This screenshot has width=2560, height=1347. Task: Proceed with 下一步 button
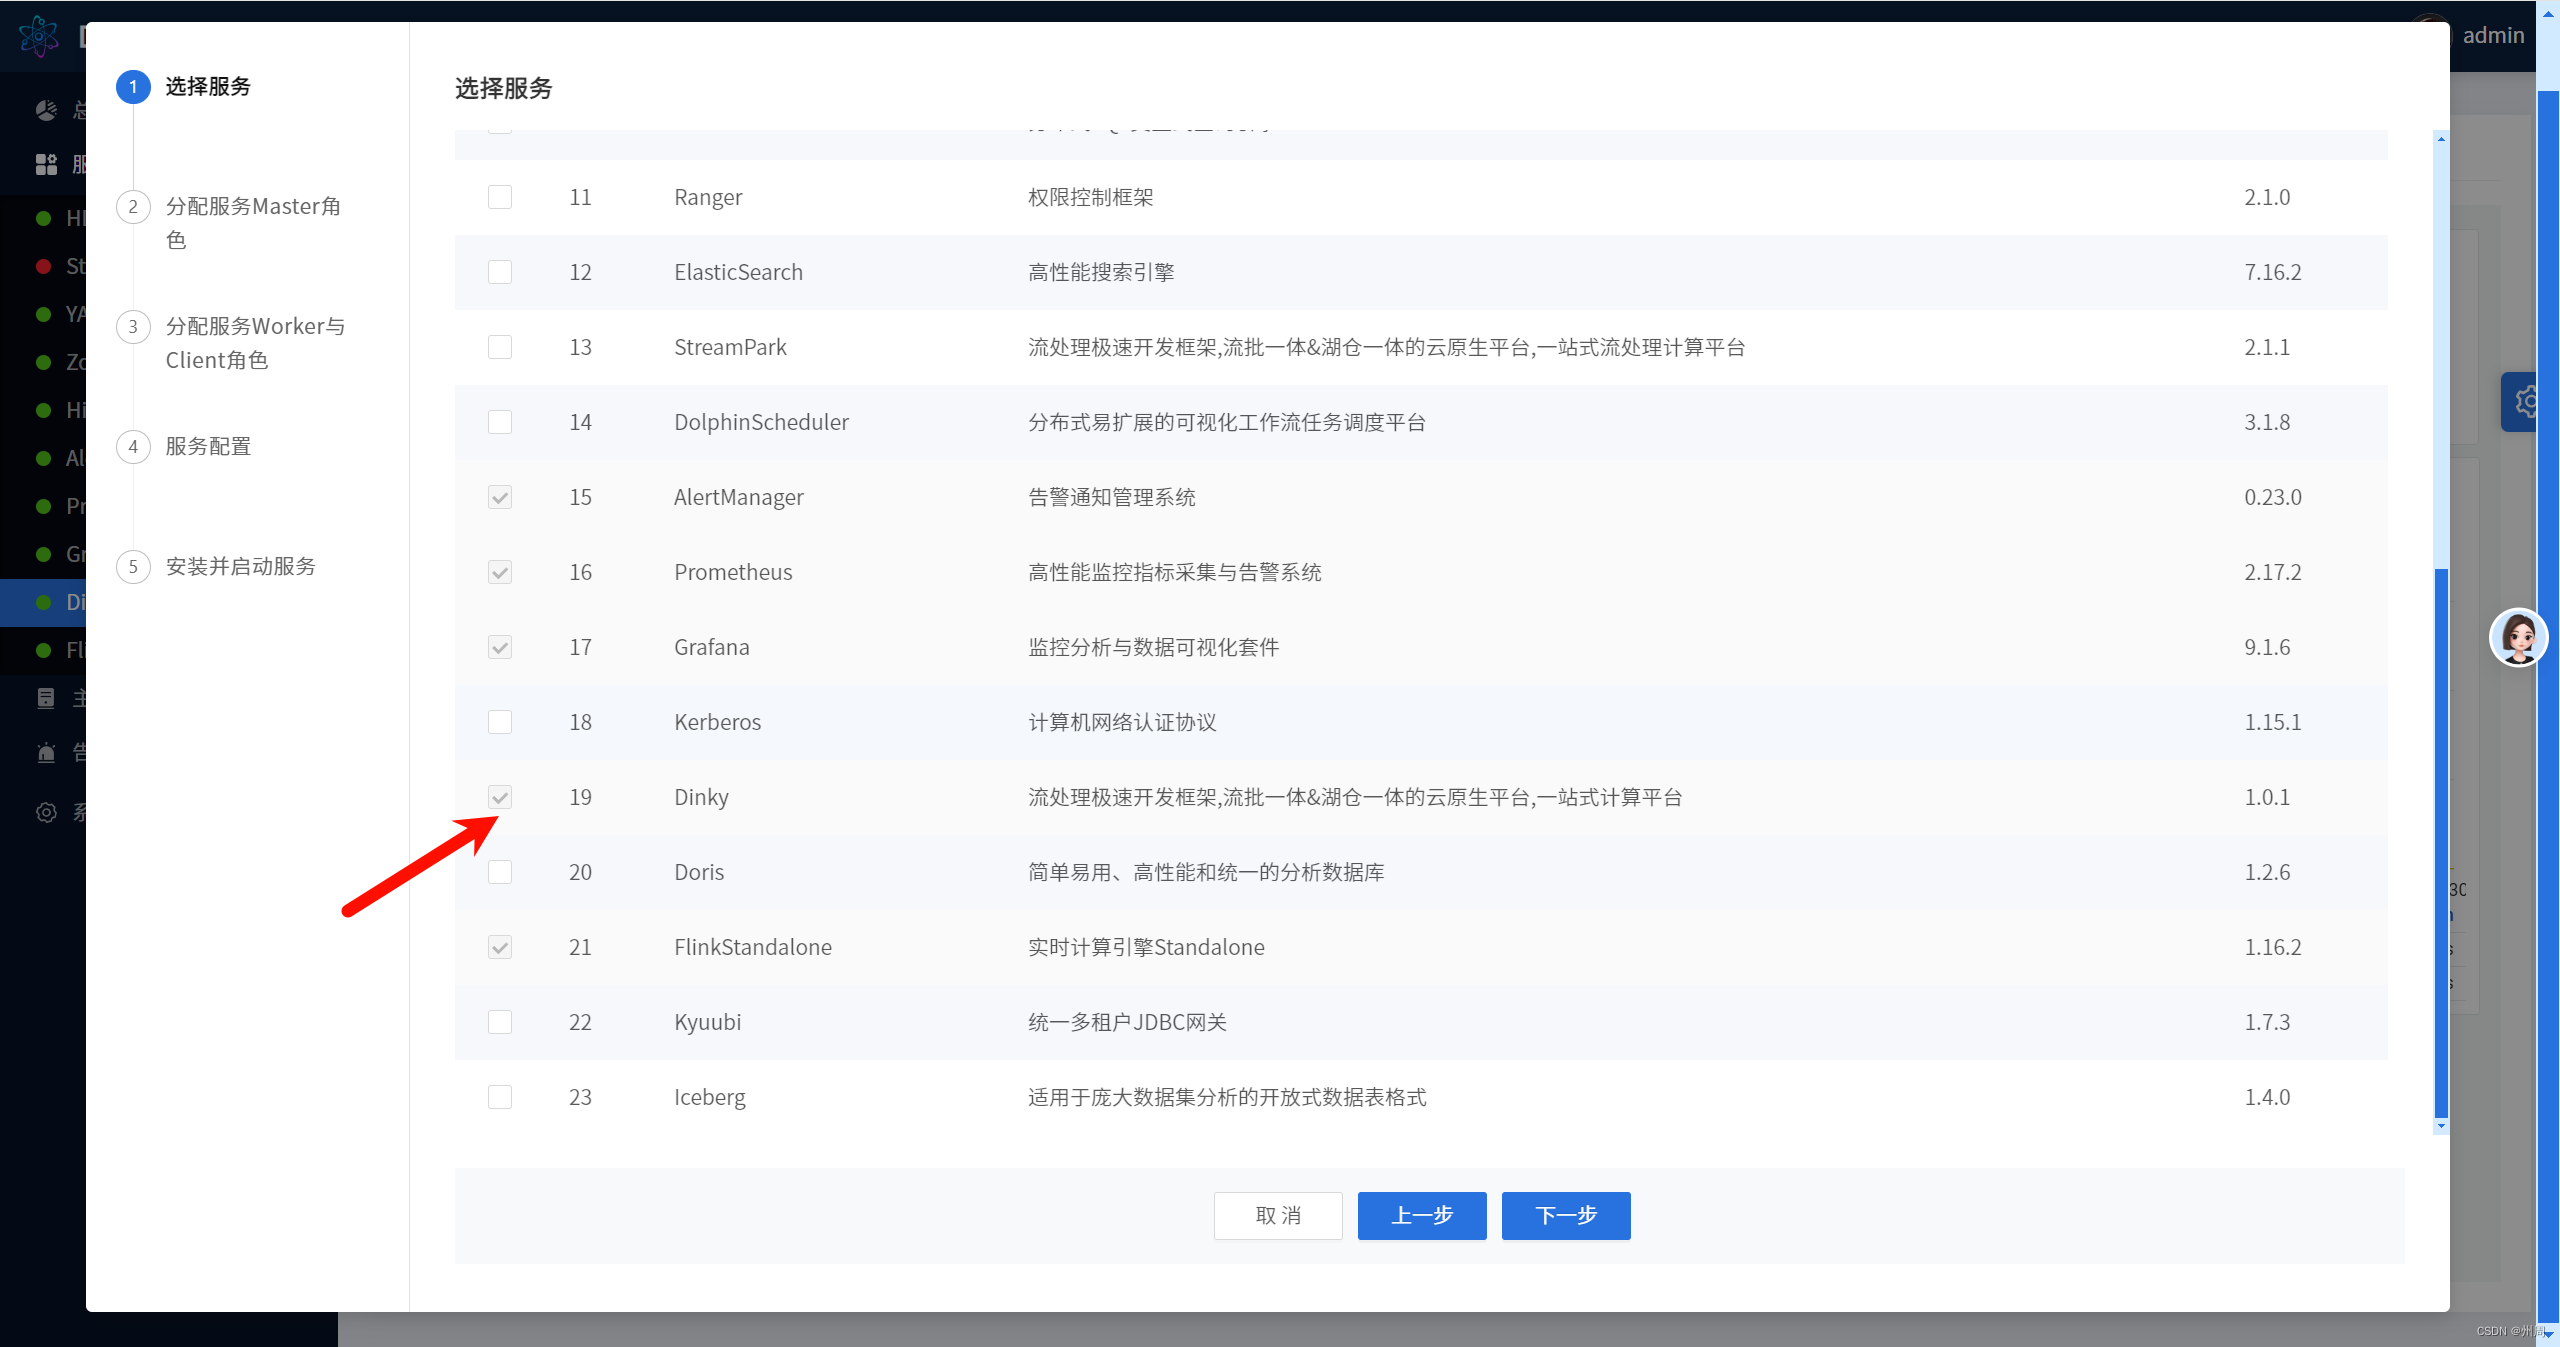1566,1216
